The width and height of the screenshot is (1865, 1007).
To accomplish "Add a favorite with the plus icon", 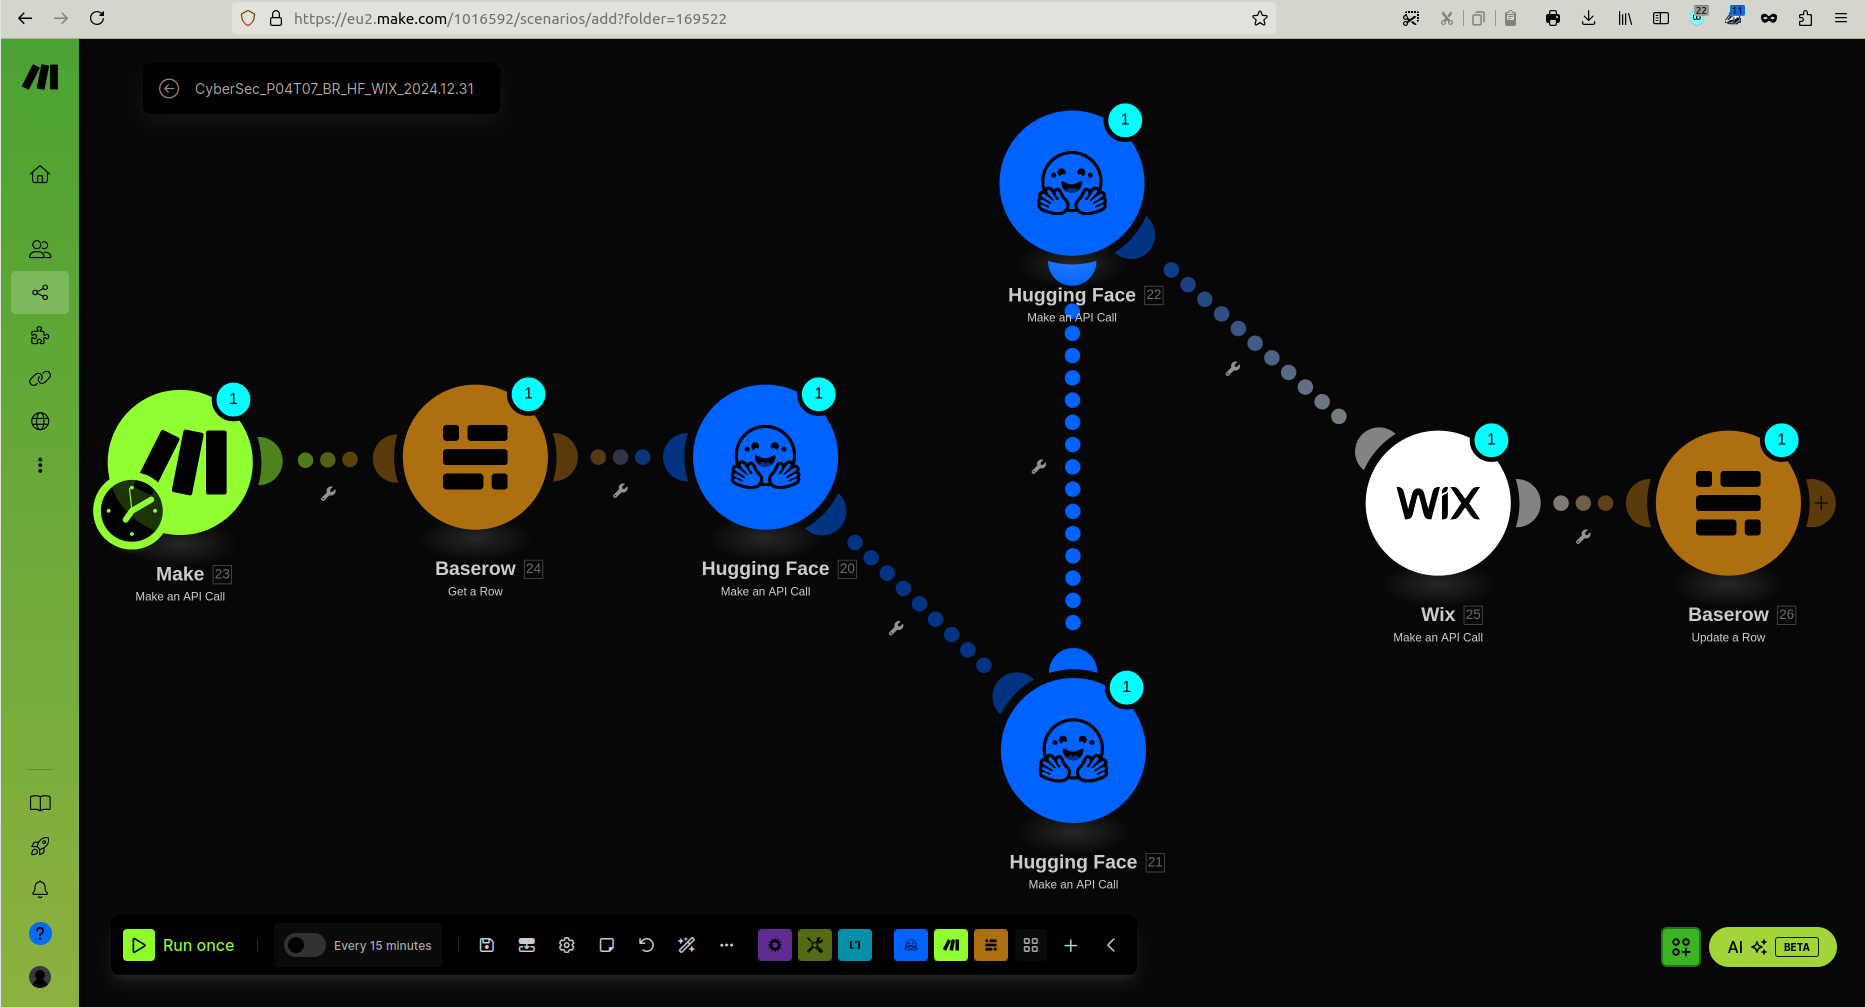I will pos(1071,945).
